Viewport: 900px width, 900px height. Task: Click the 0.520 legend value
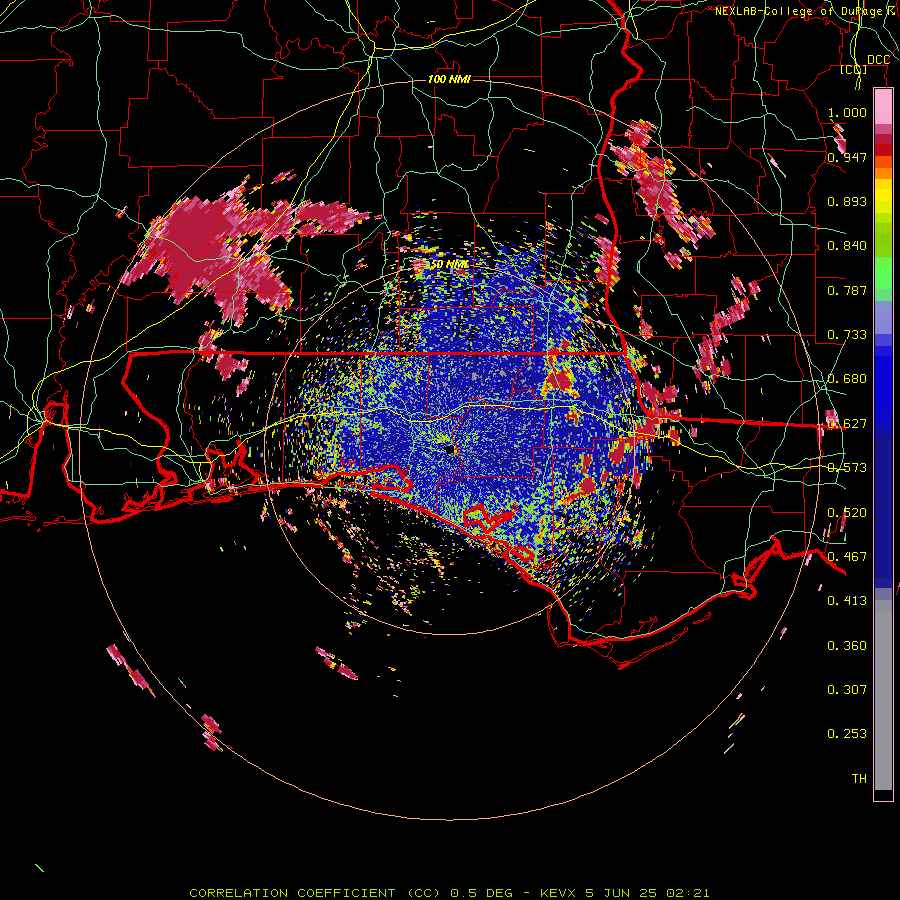click(847, 513)
